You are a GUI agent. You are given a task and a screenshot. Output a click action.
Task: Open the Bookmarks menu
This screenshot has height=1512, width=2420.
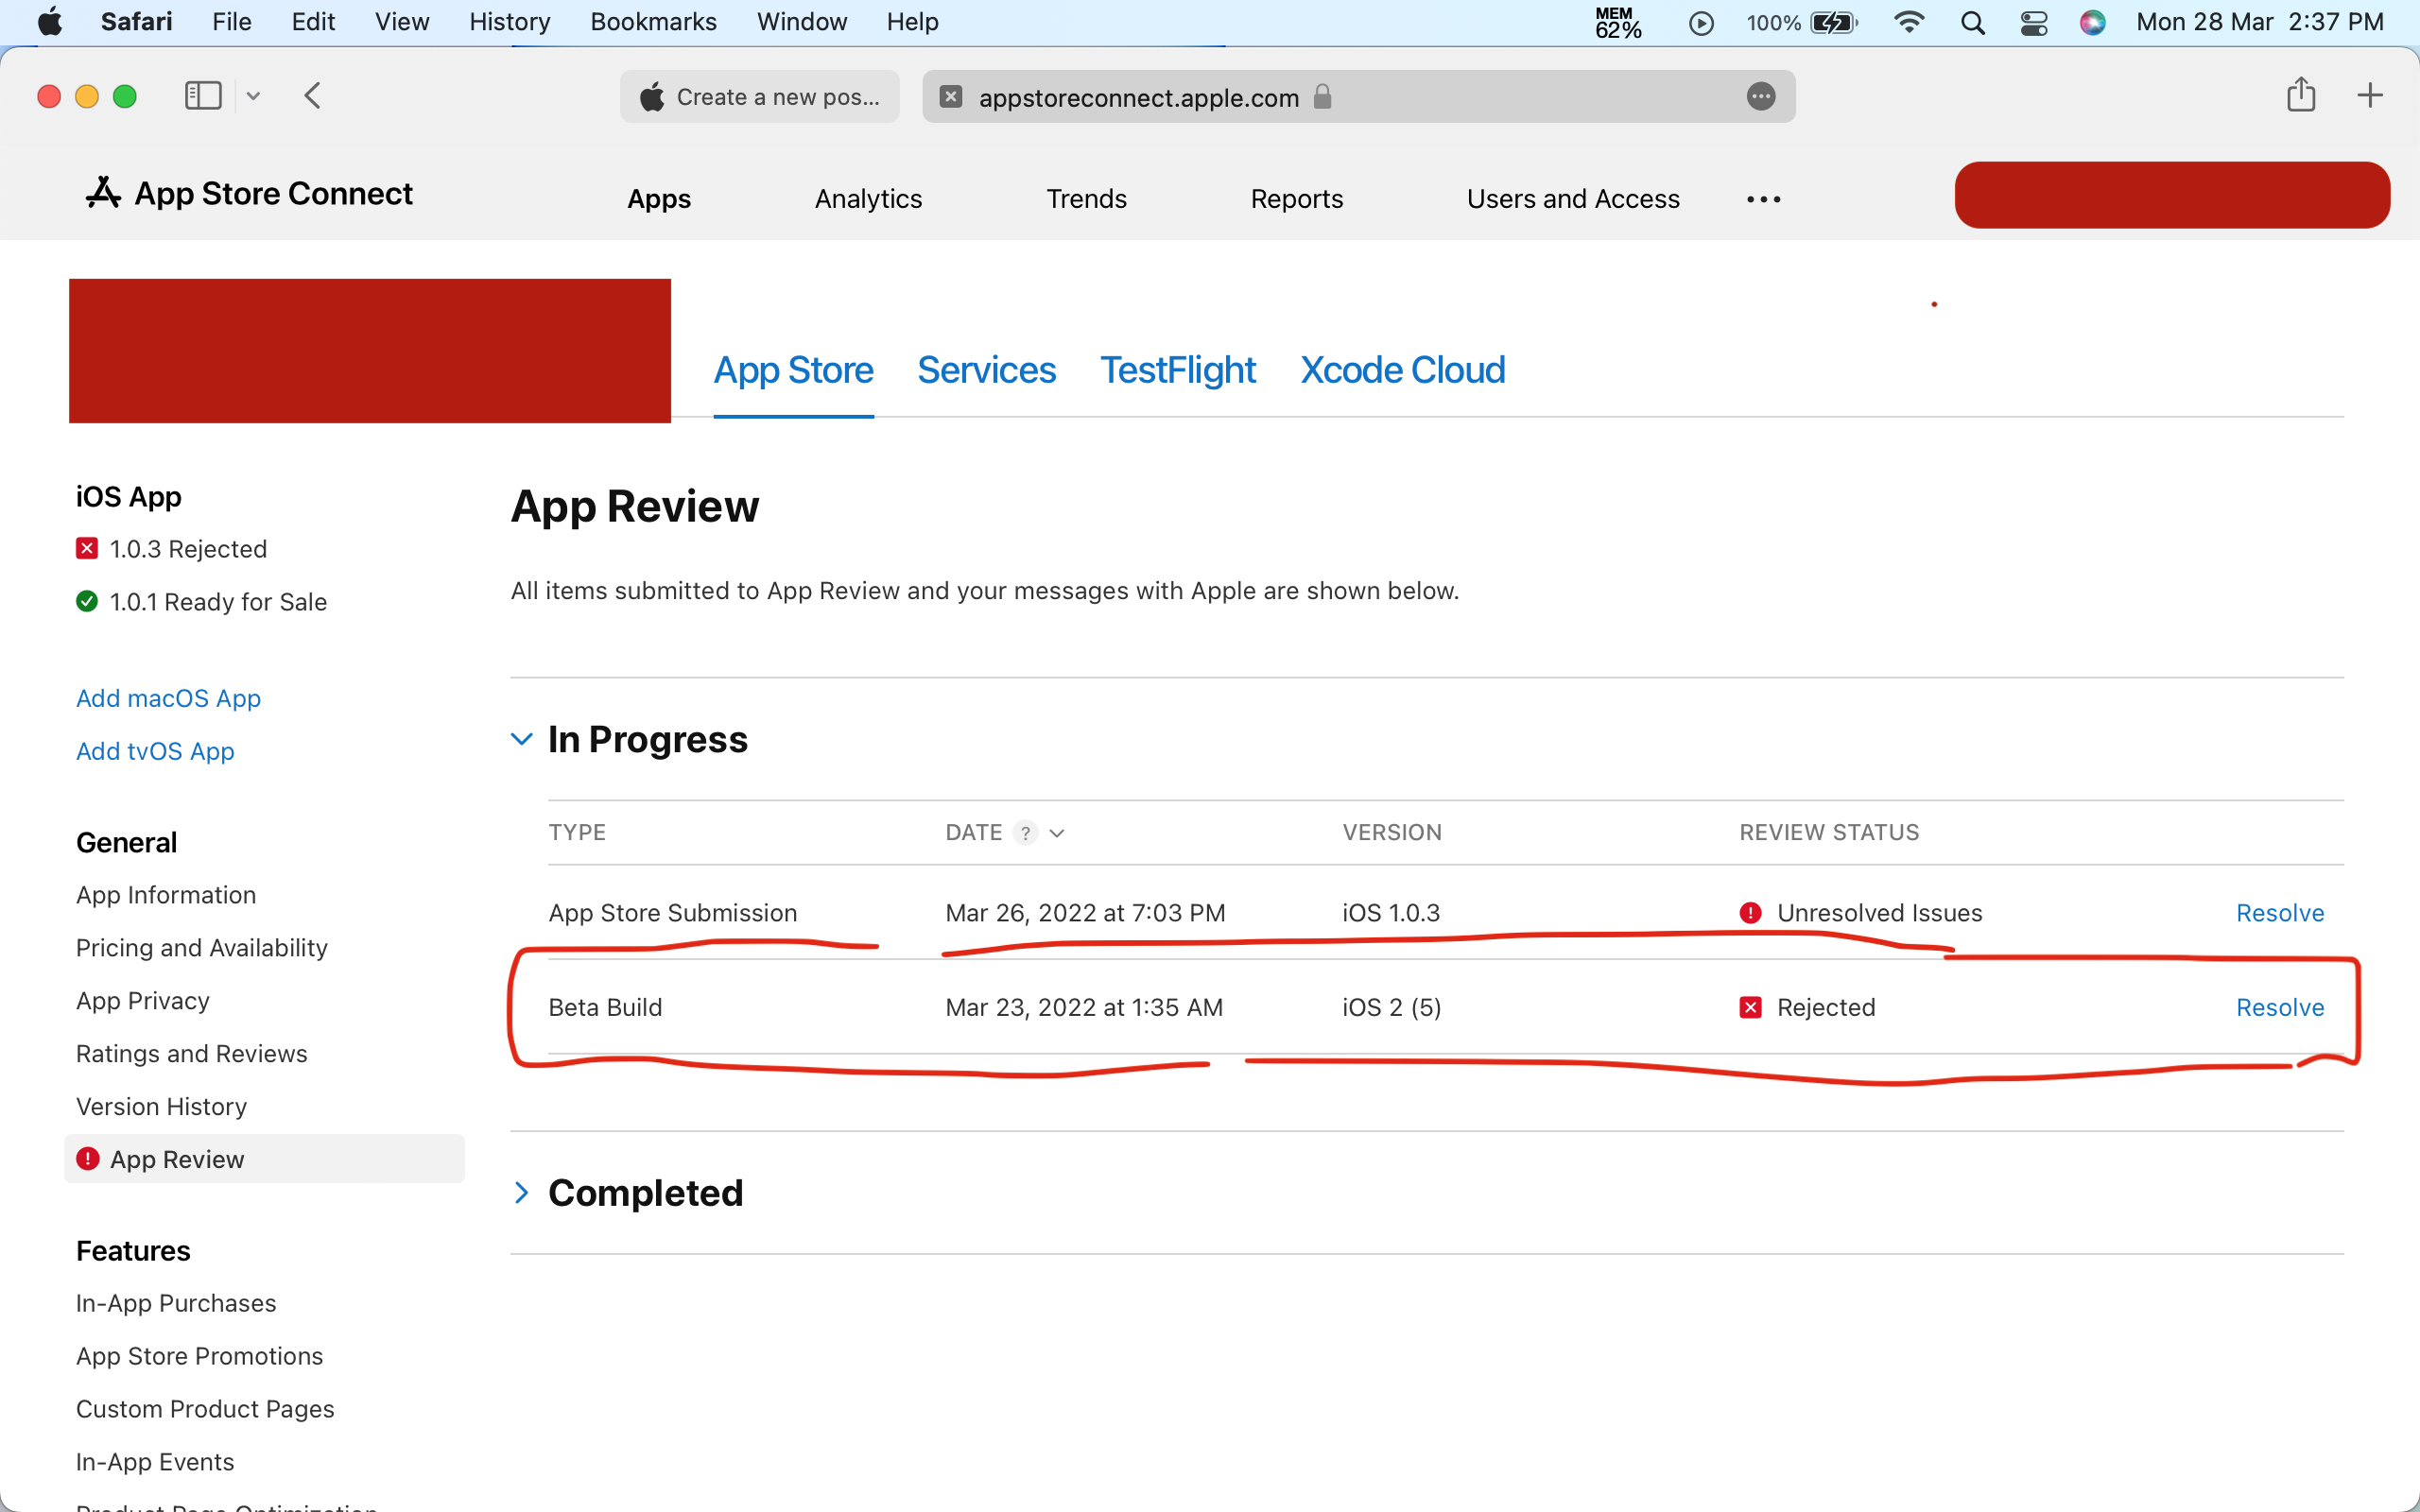coord(653,22)
